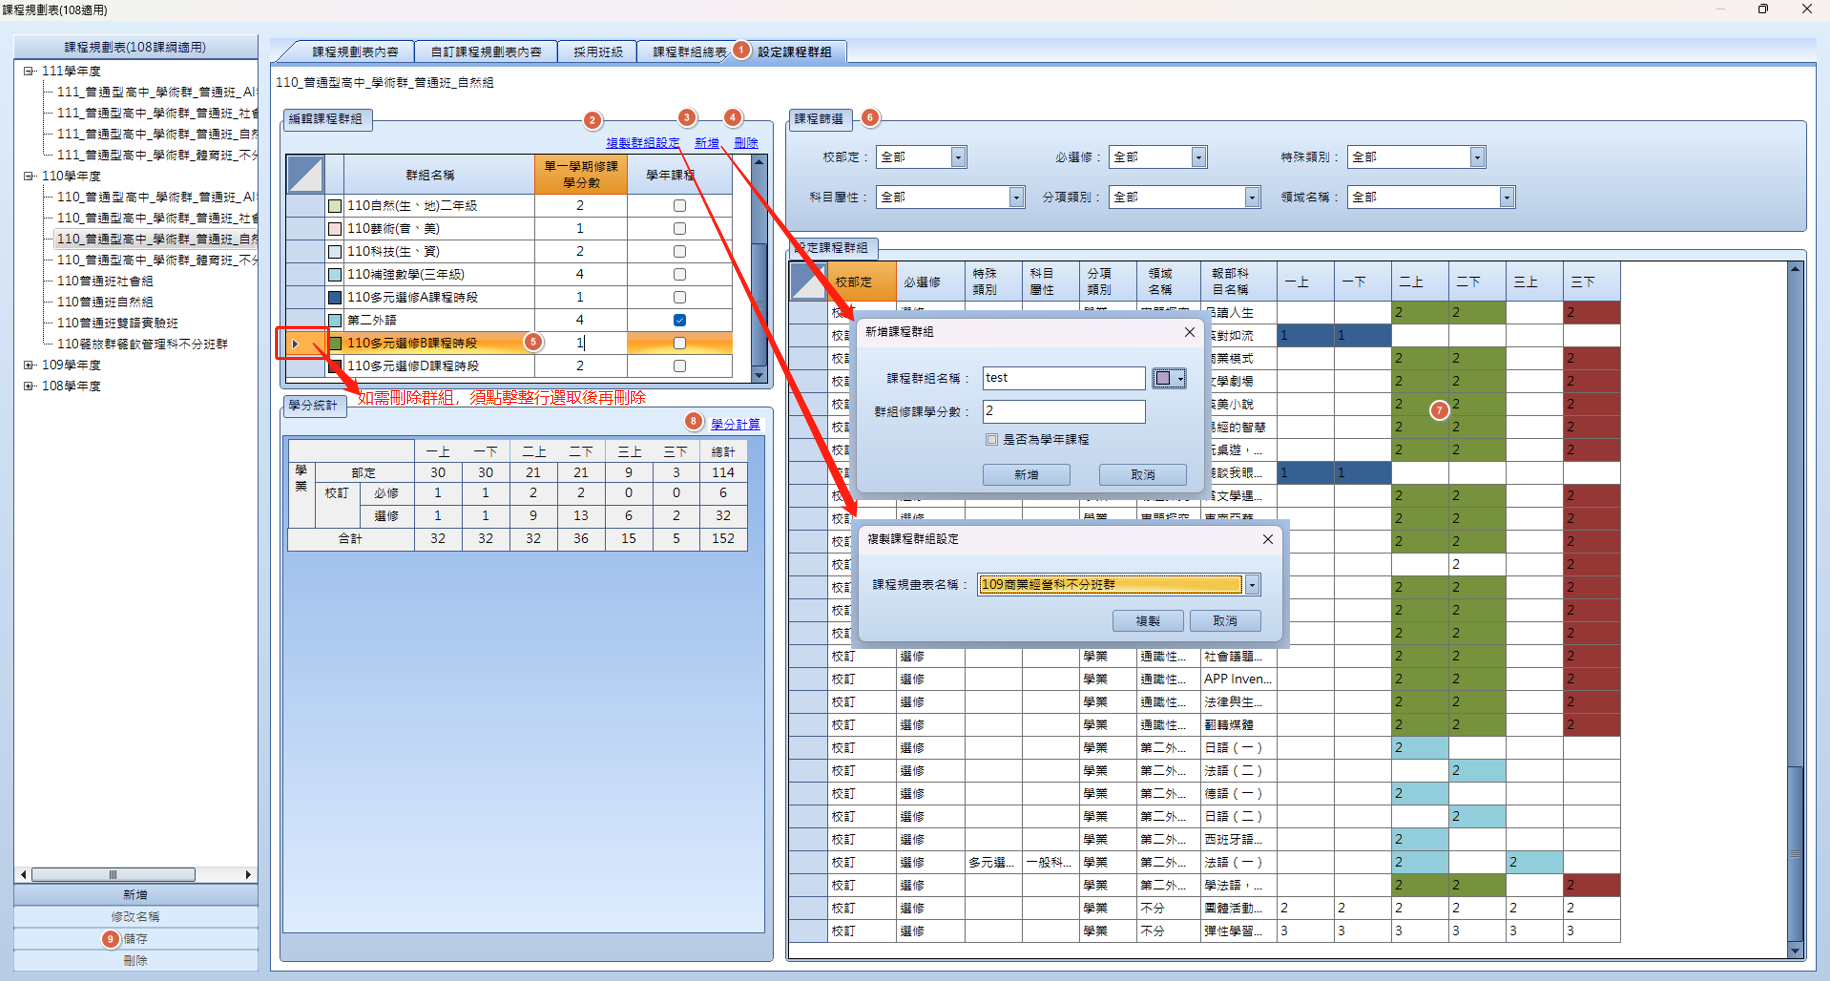Toggle 學年課程 checkbox for 110藝術(音、美)
This screenshot has width=1830, height=981.
(680, 229)
